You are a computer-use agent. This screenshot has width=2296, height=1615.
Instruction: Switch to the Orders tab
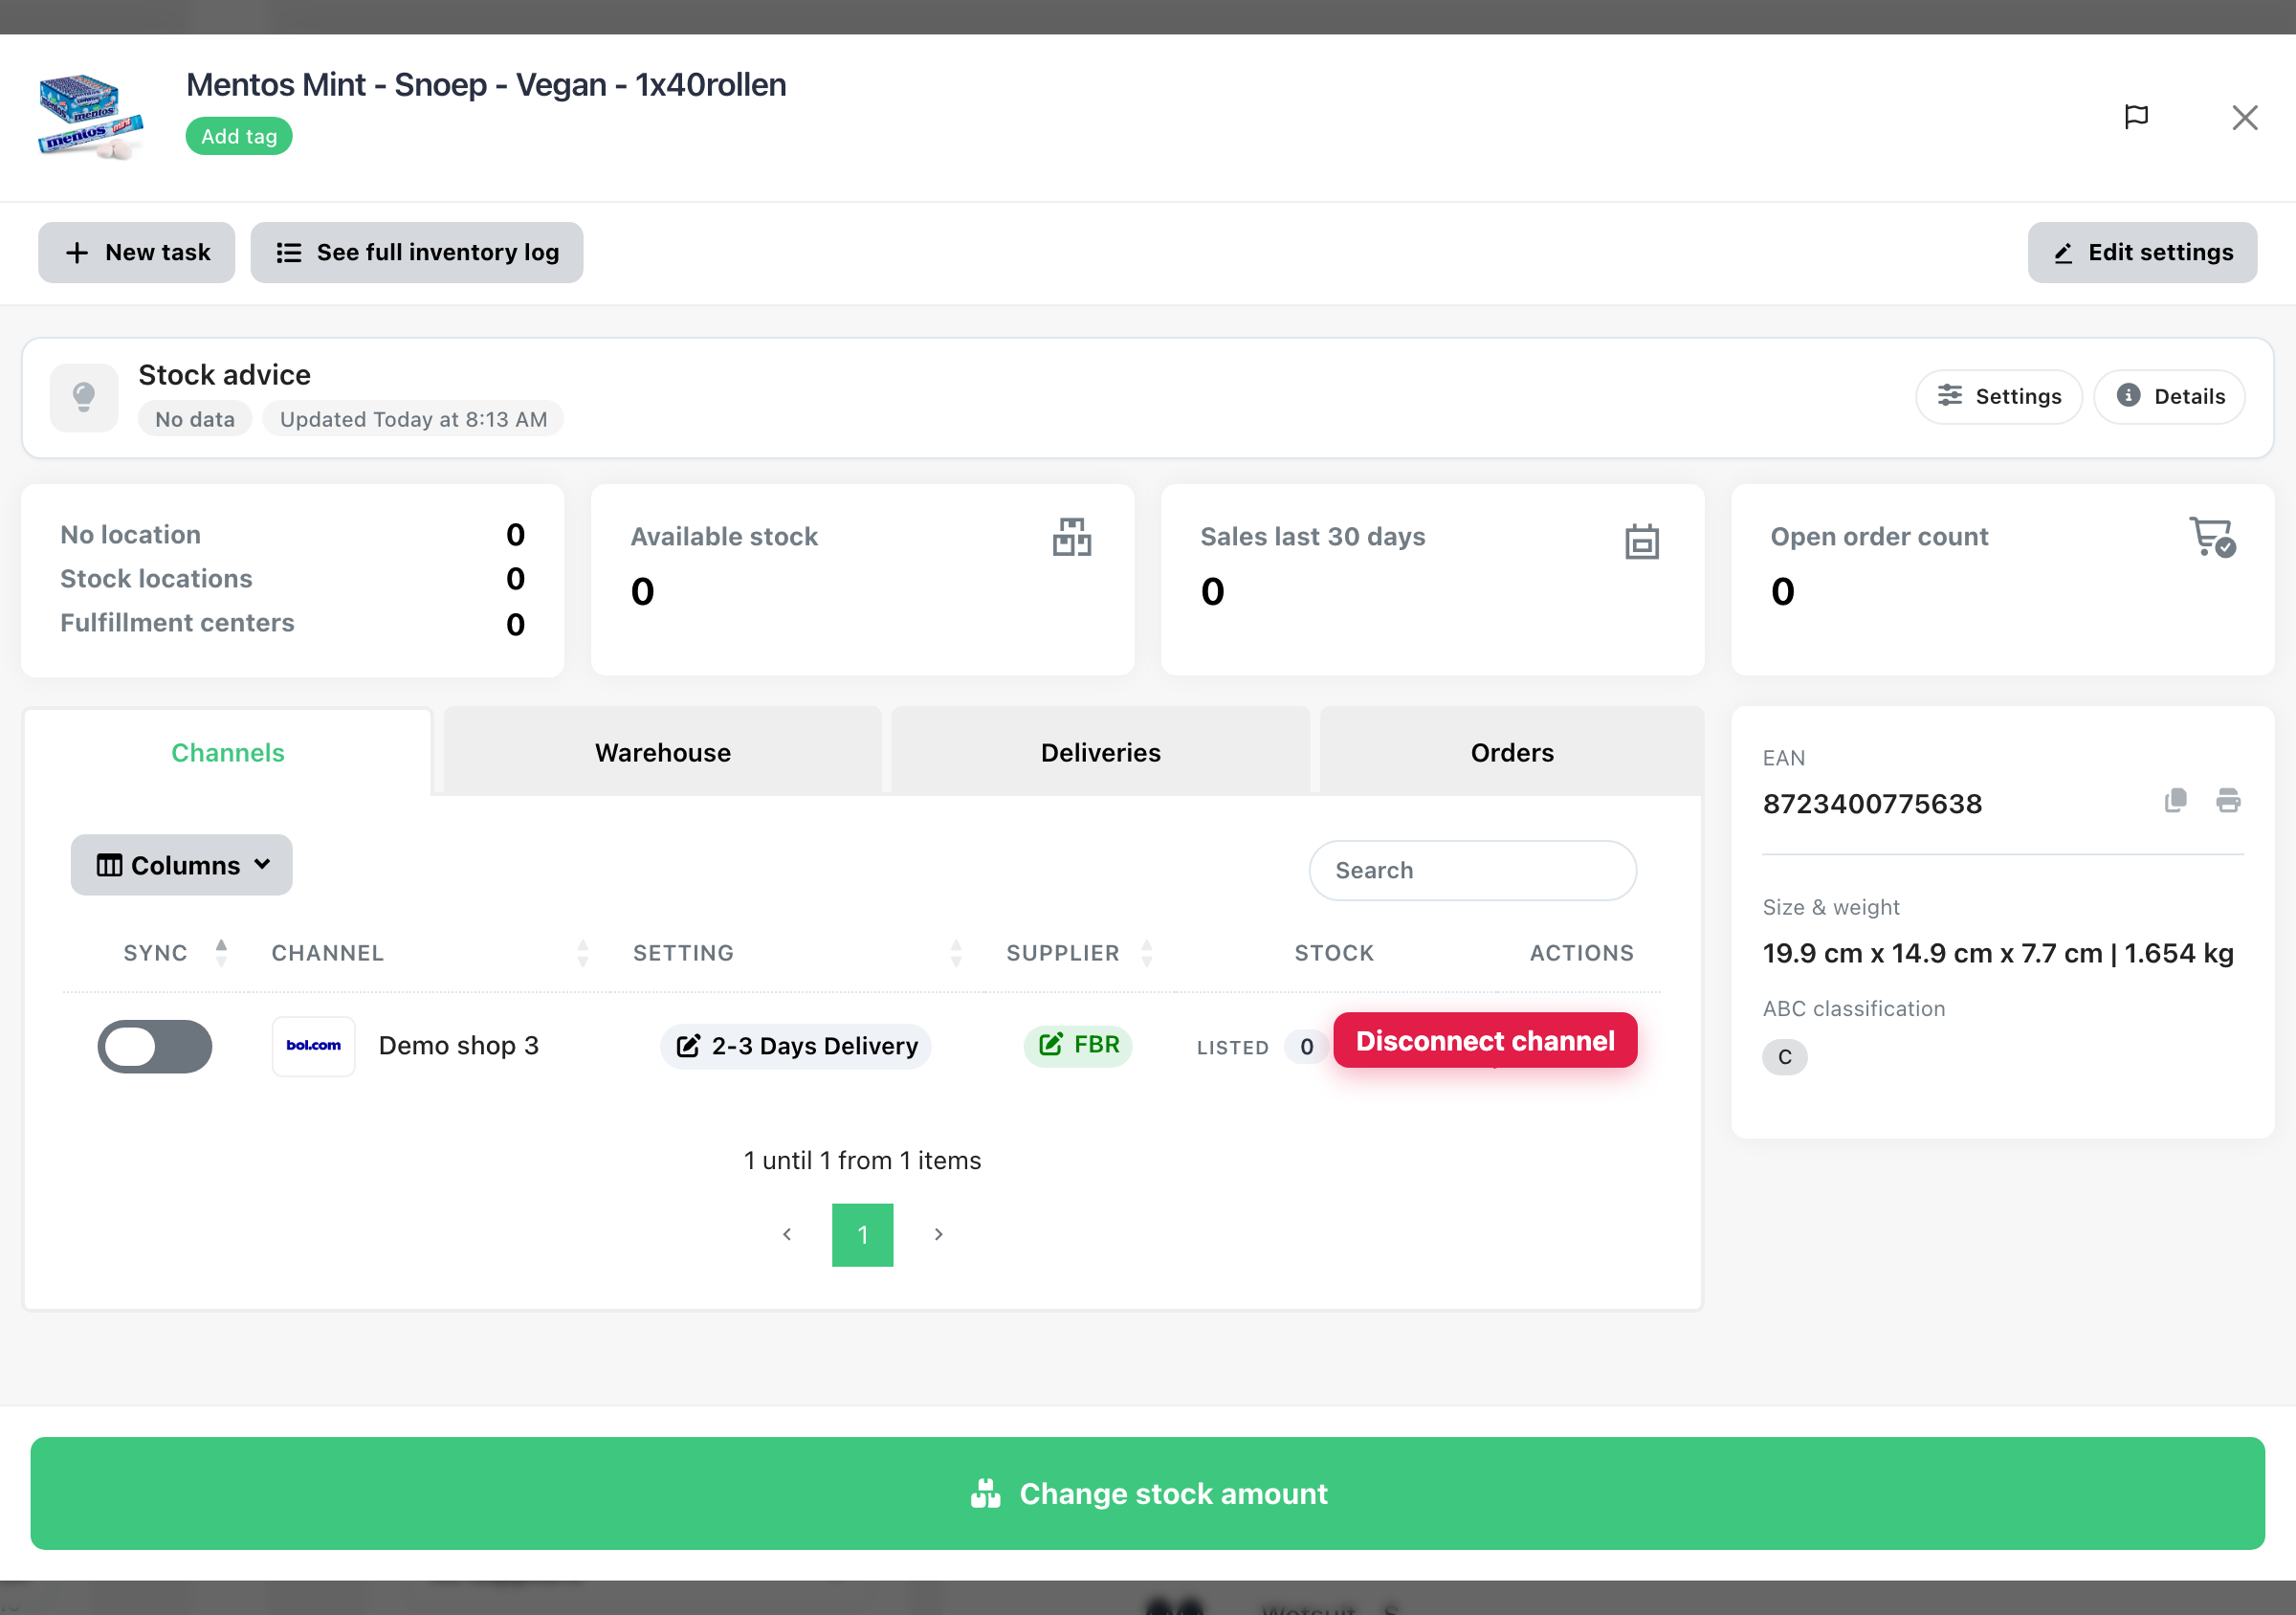1511,752
